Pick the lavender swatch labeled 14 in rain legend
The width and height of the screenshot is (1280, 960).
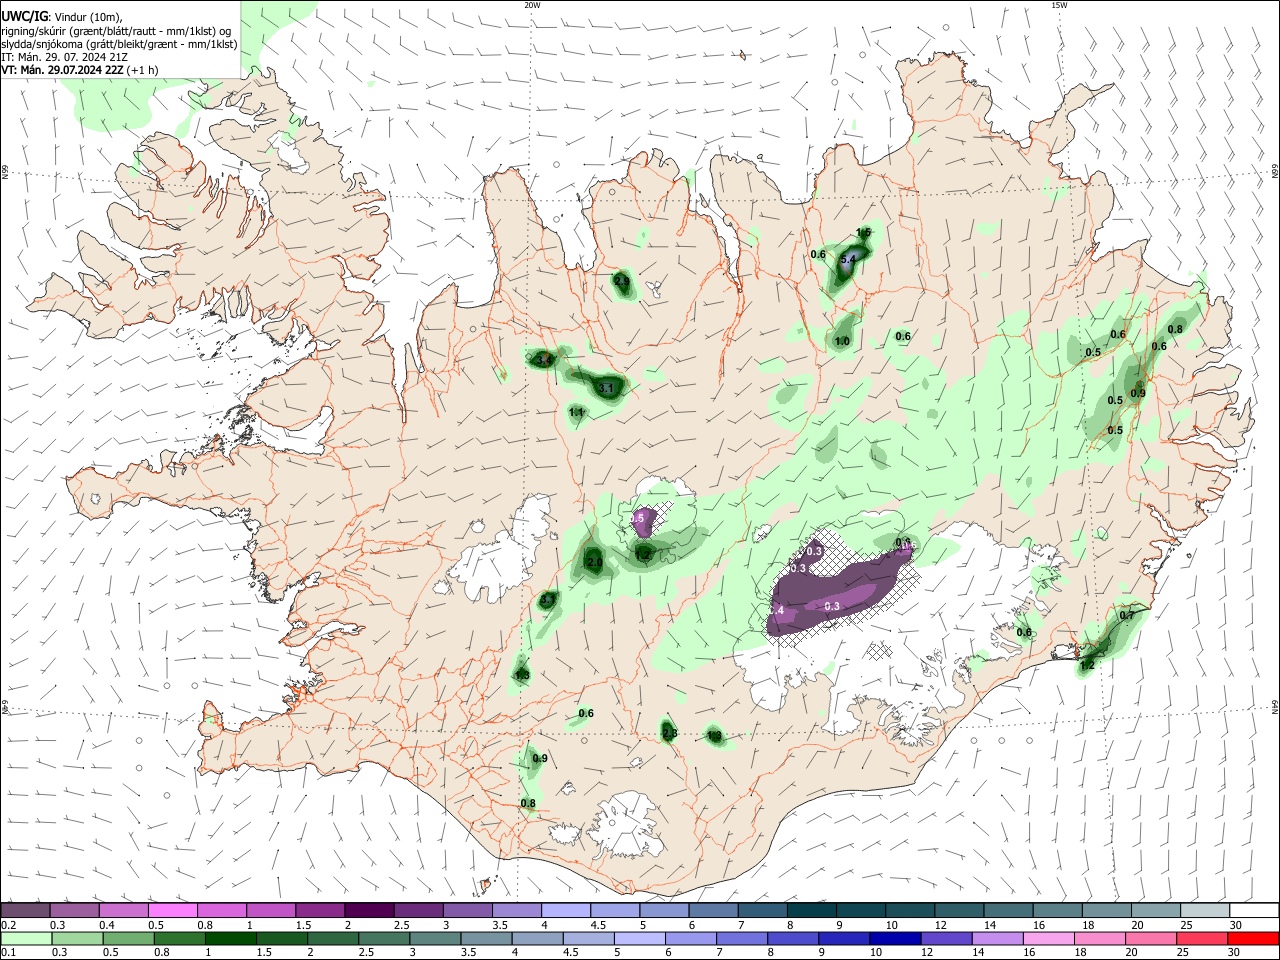(998, 938)
